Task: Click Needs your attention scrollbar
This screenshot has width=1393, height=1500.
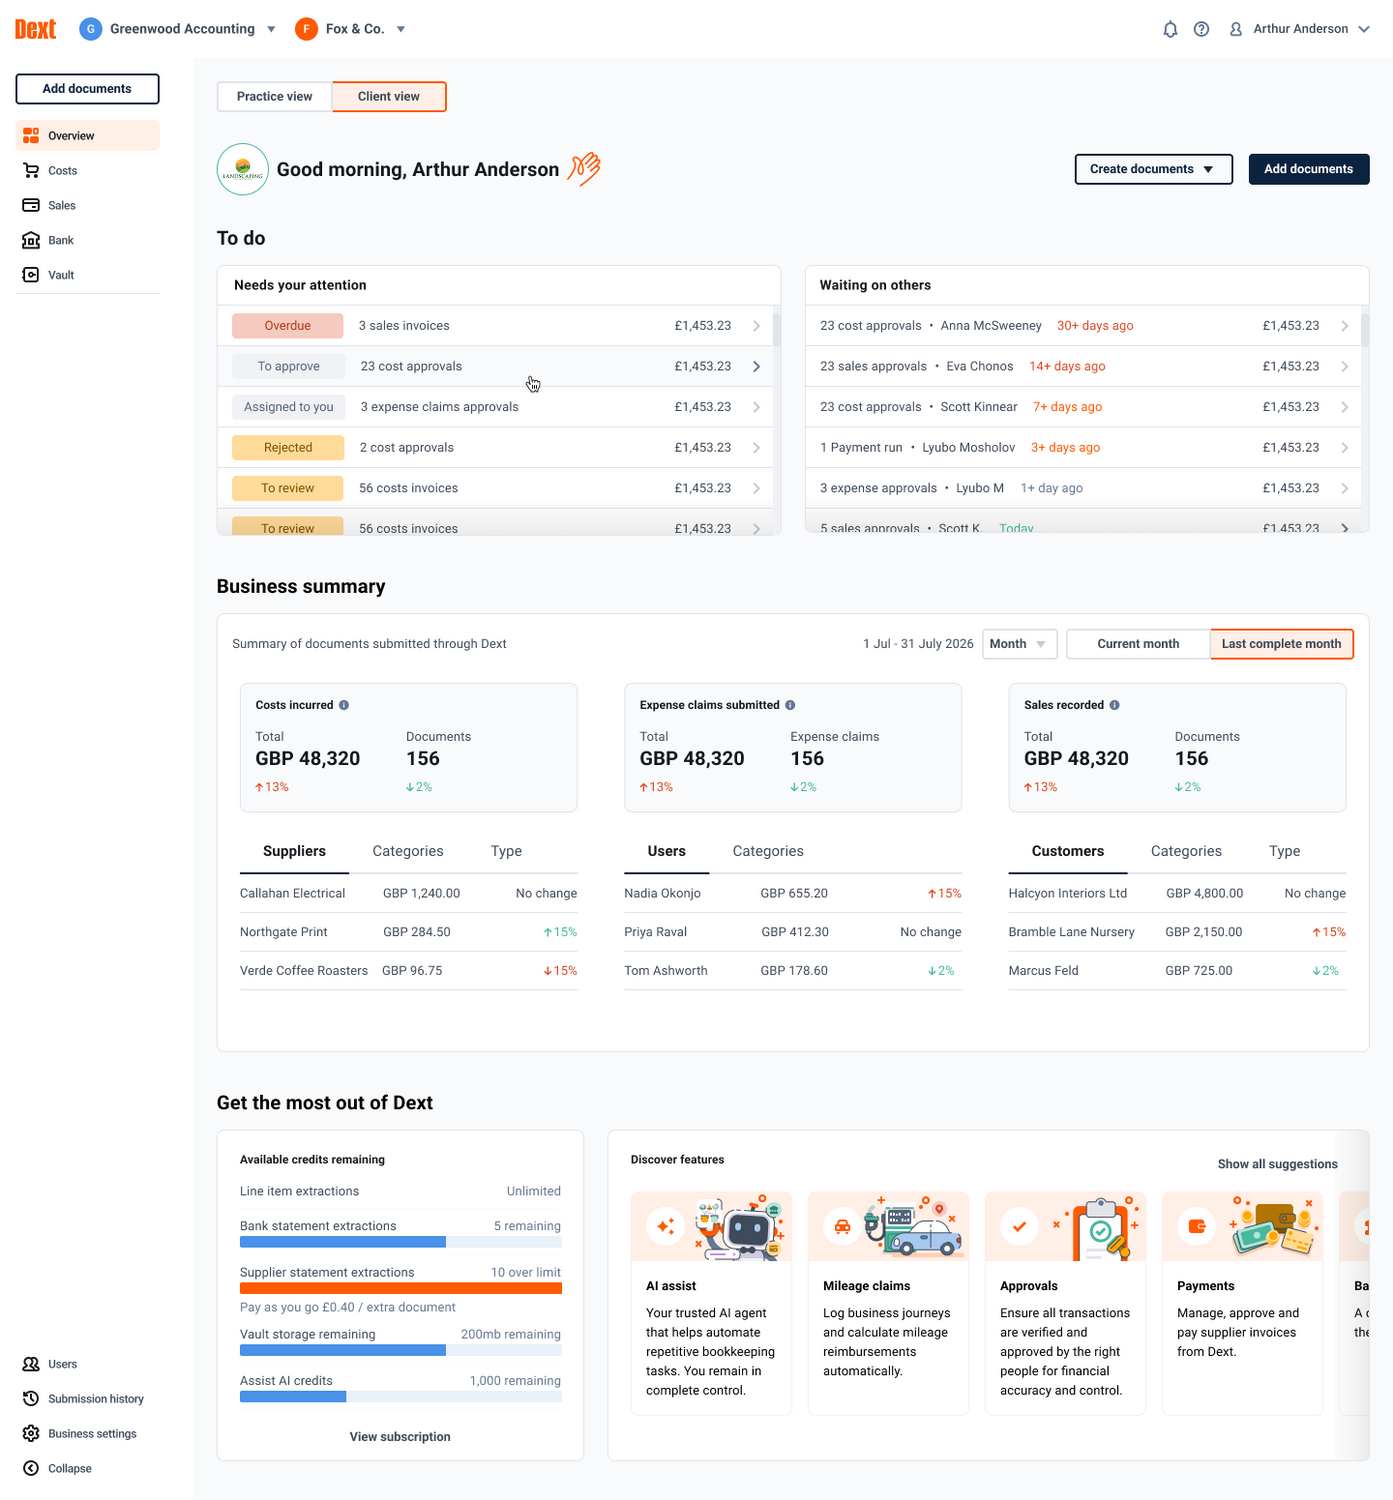Action: tap(777, 329)
